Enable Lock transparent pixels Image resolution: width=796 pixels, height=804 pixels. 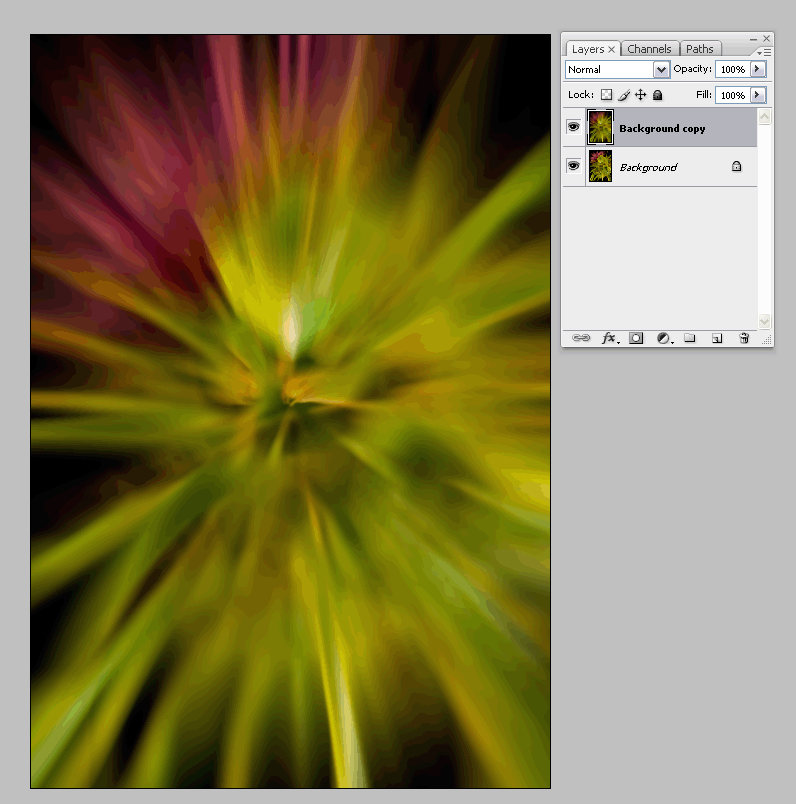(x=606, y=95)
